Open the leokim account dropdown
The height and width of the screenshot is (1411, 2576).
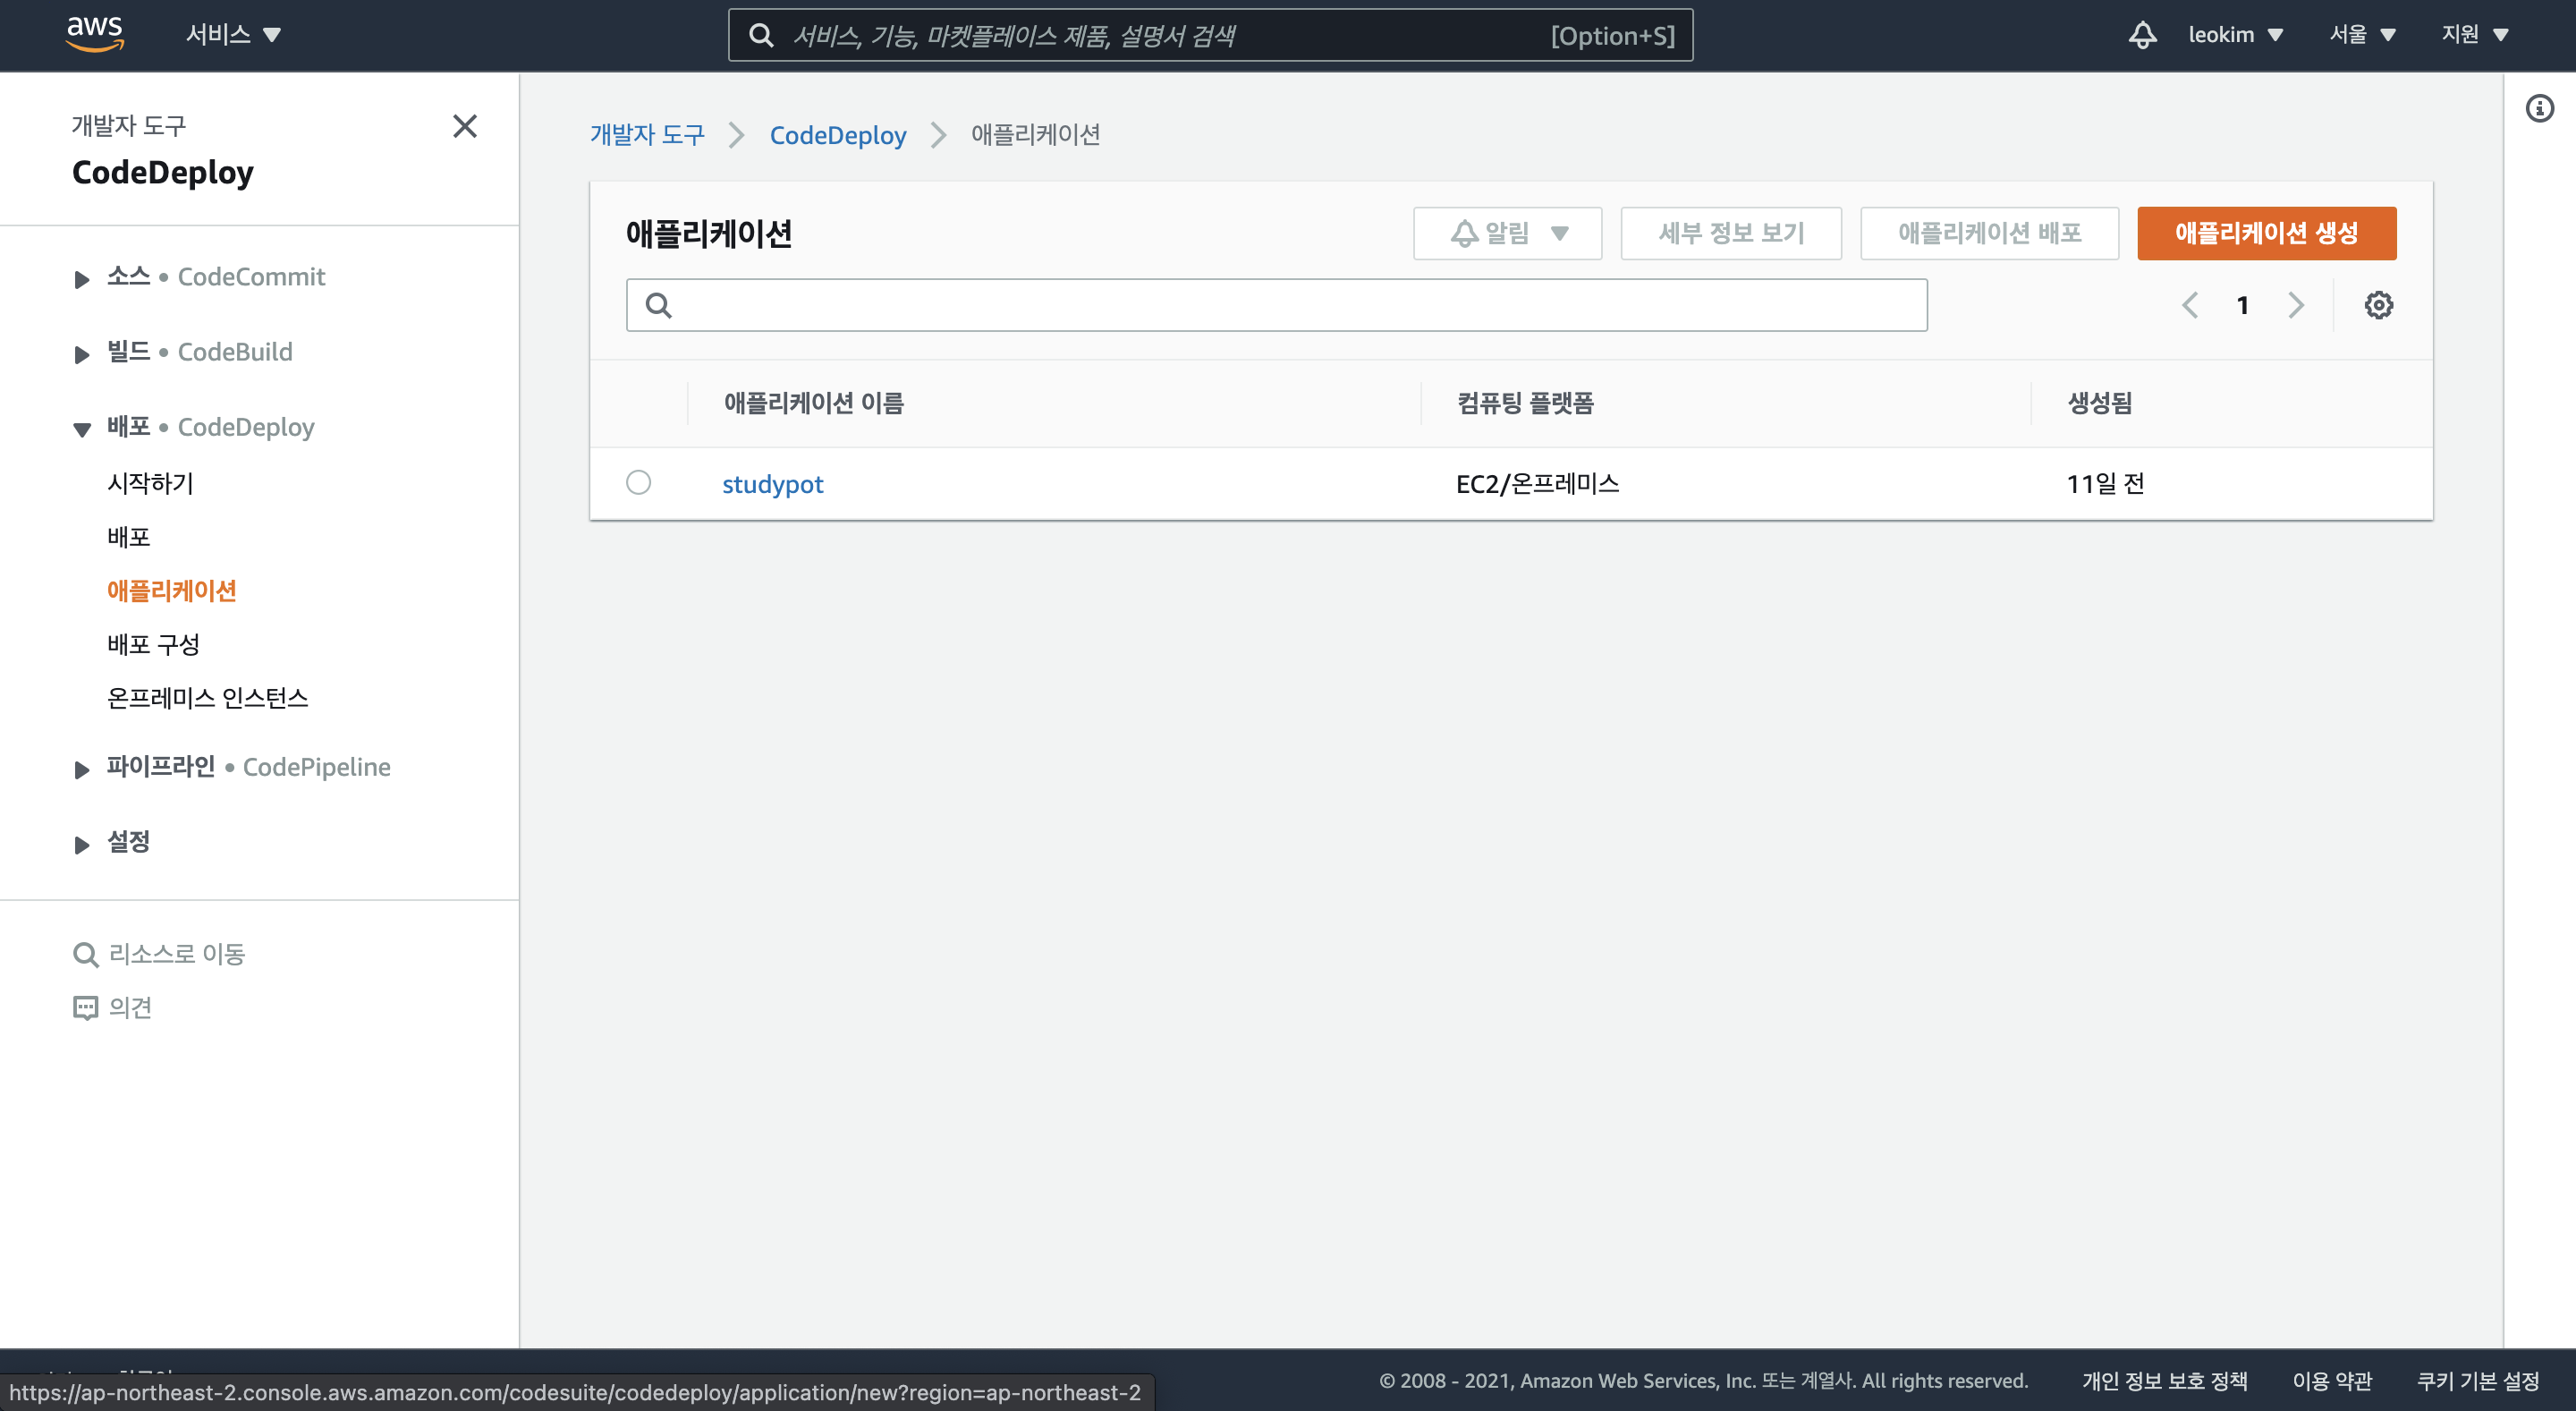tap(2236, 35)
